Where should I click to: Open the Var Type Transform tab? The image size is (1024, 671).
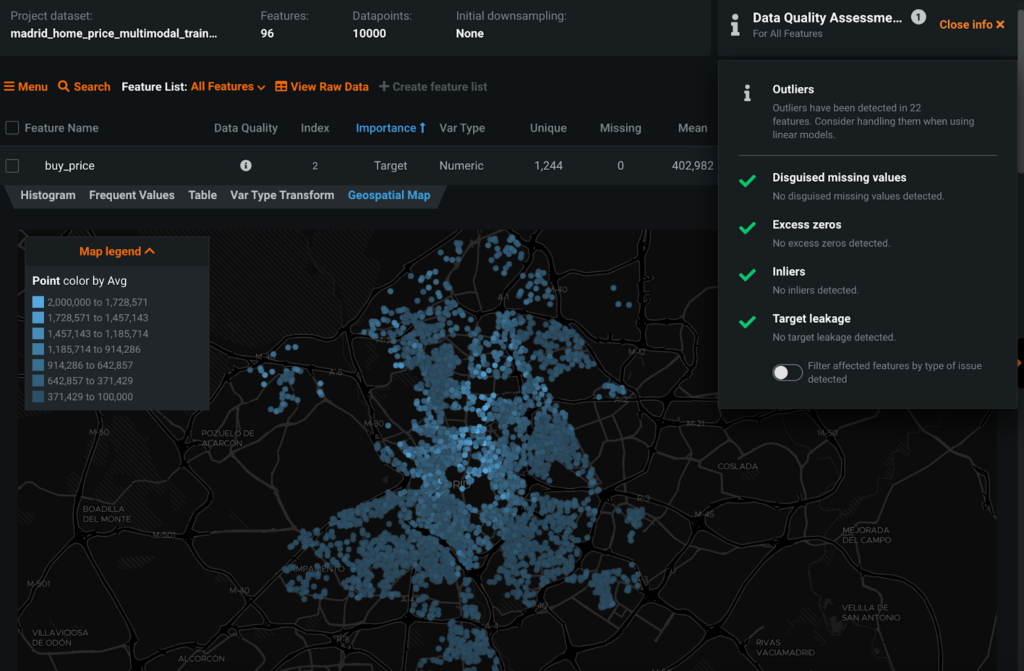[x=282, y=195]
